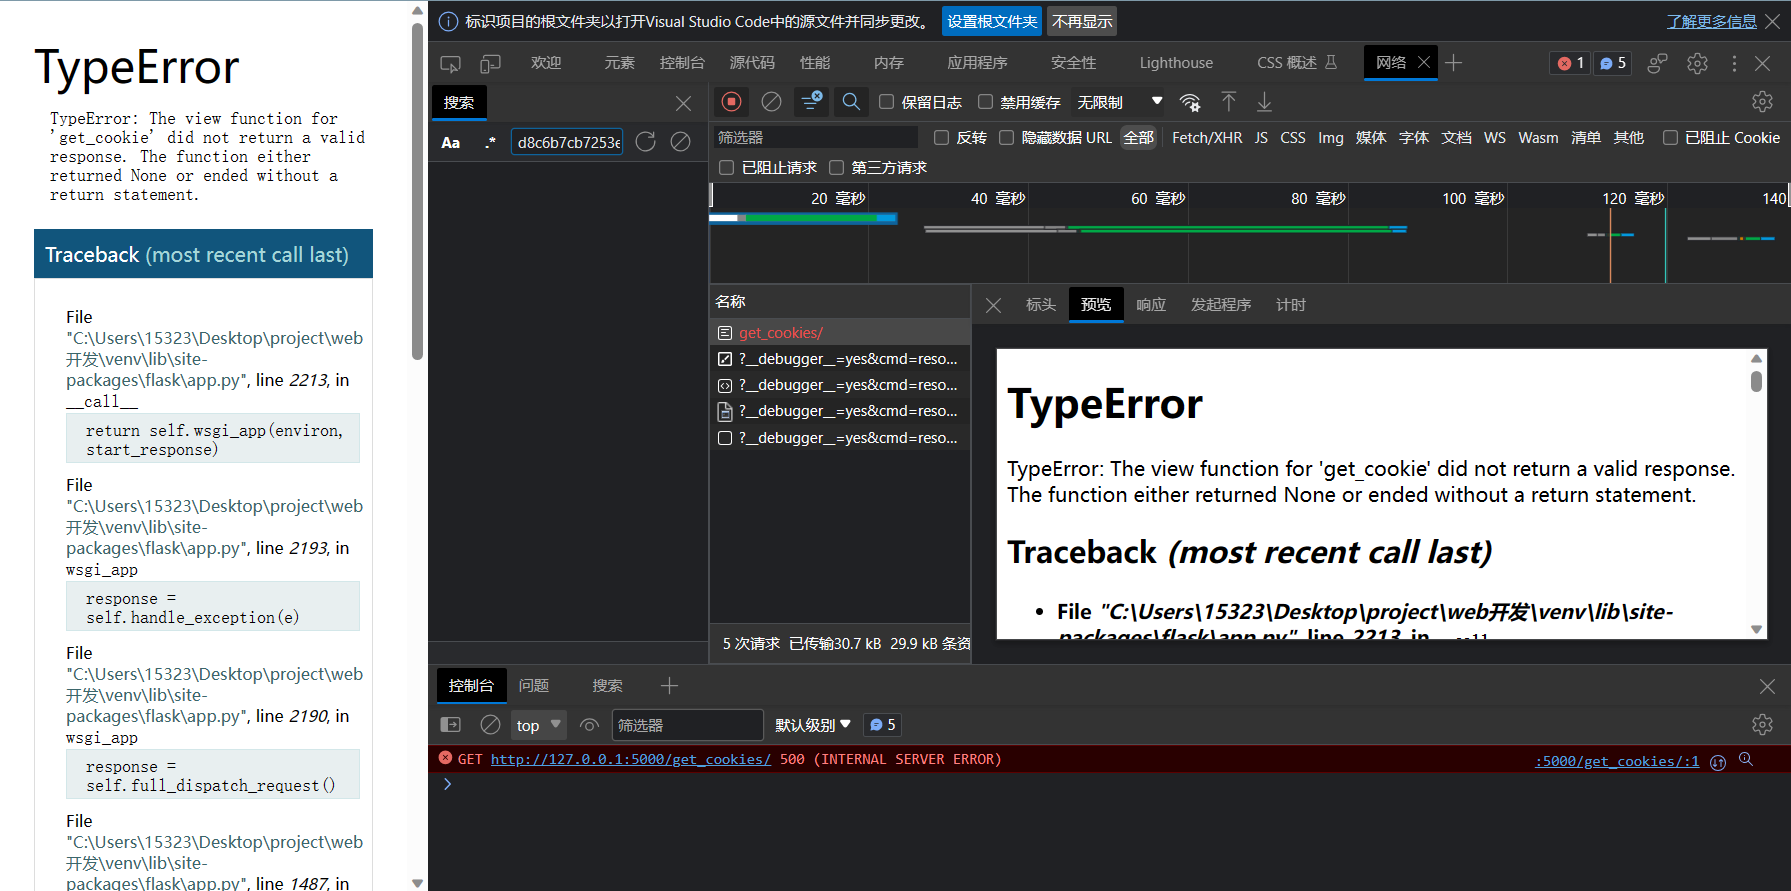1791x891 pixels.
Task: Switch to the 问题 drawer tab
Action: (534, 685)
